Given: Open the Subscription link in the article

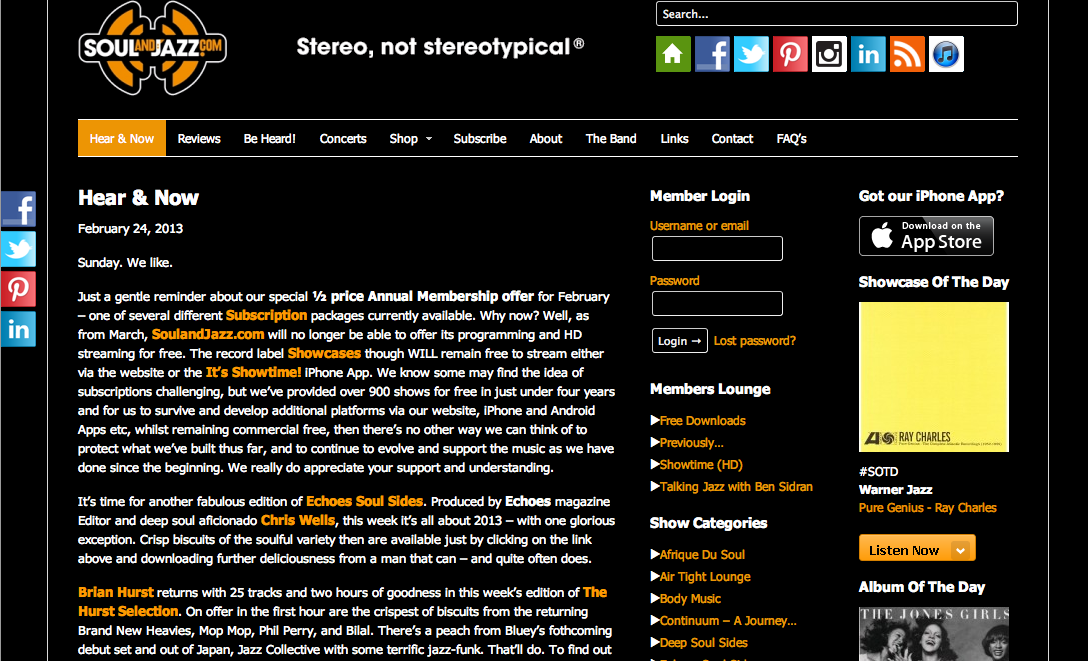Looking at the screenshot, I should click(266, 316).
